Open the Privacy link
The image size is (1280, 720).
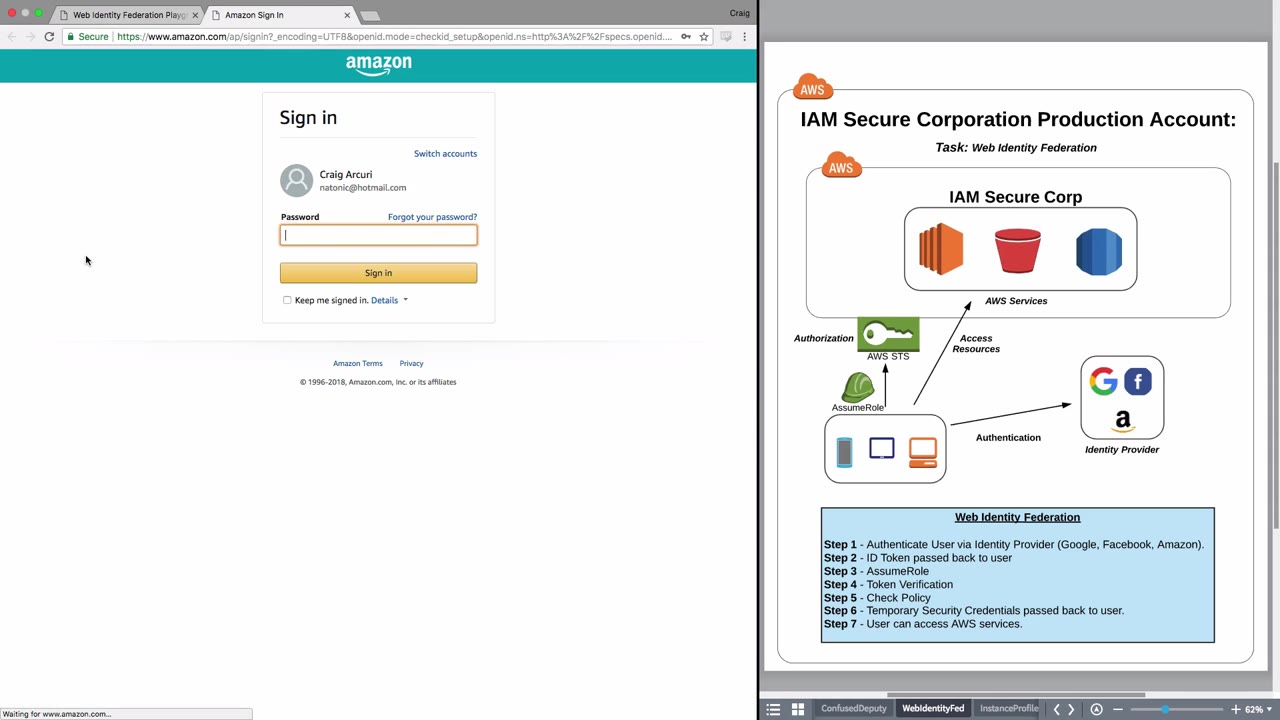click(x=411, y=364)
